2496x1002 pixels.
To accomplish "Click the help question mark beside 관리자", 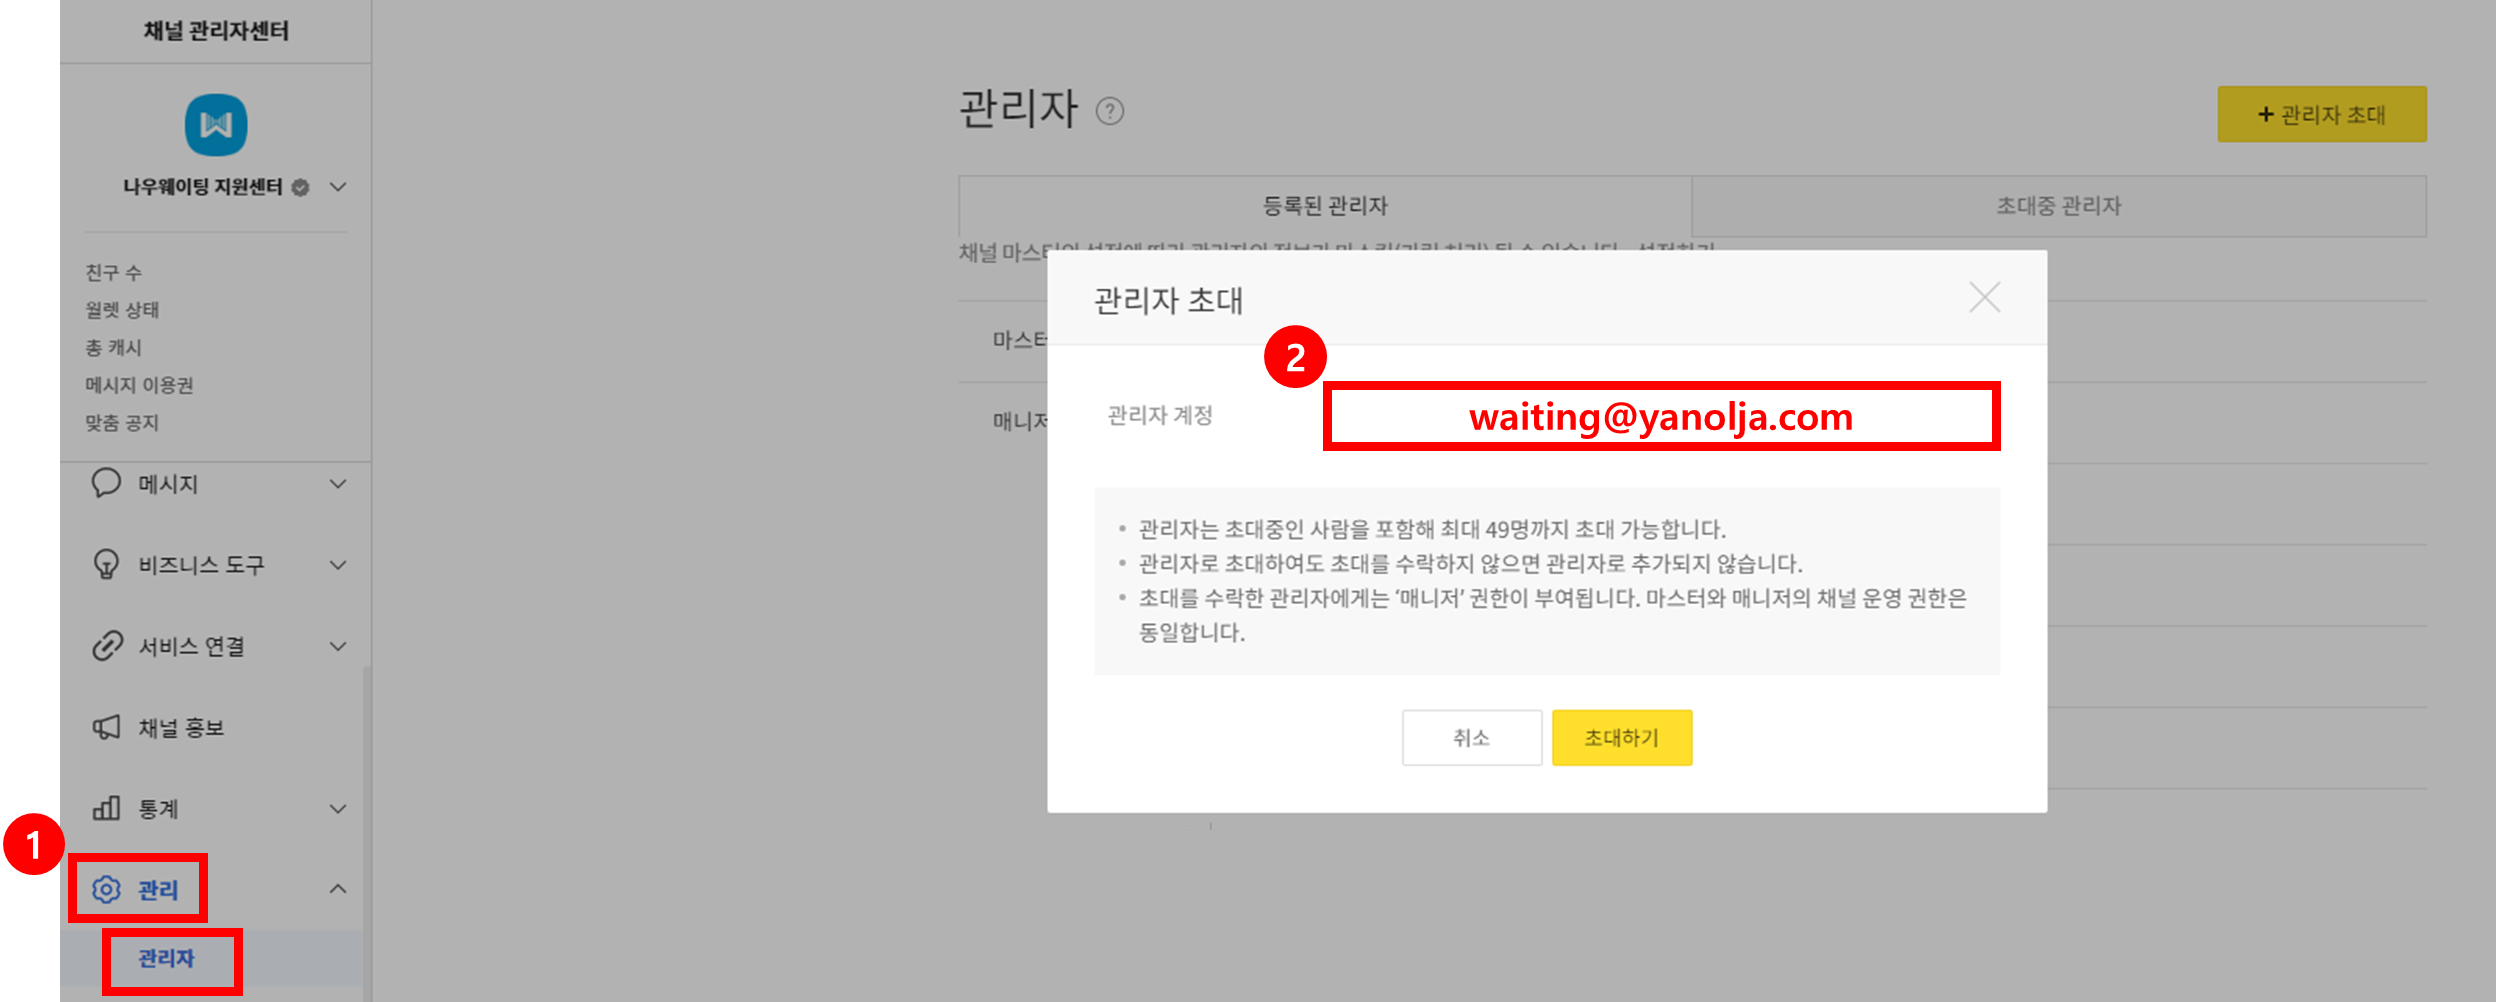I will pyautogui.click(x=1110, y=111).
